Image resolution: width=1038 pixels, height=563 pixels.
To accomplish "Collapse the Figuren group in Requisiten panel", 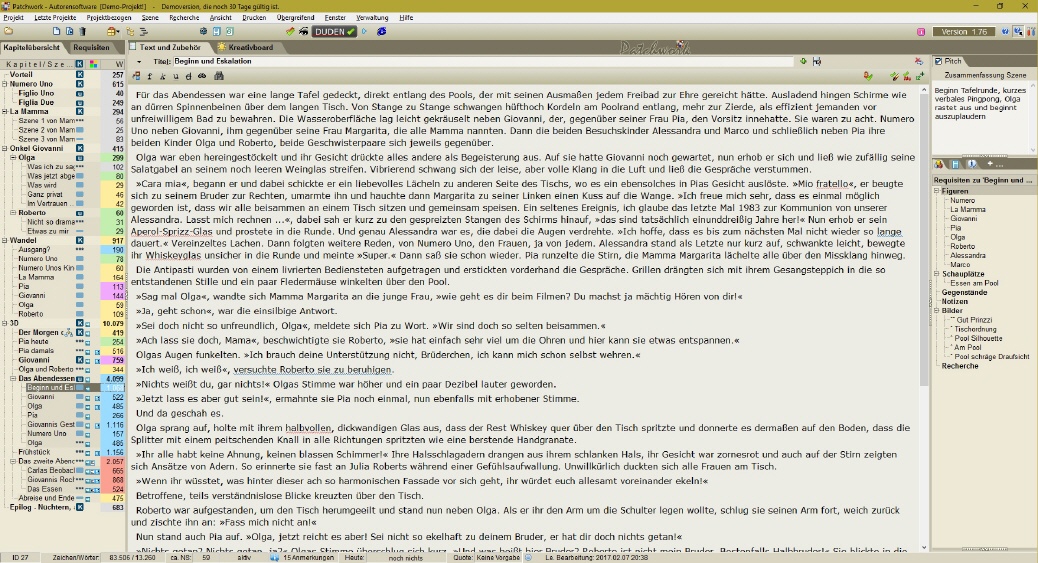I will pyautogui.click(x=937, y=191).
